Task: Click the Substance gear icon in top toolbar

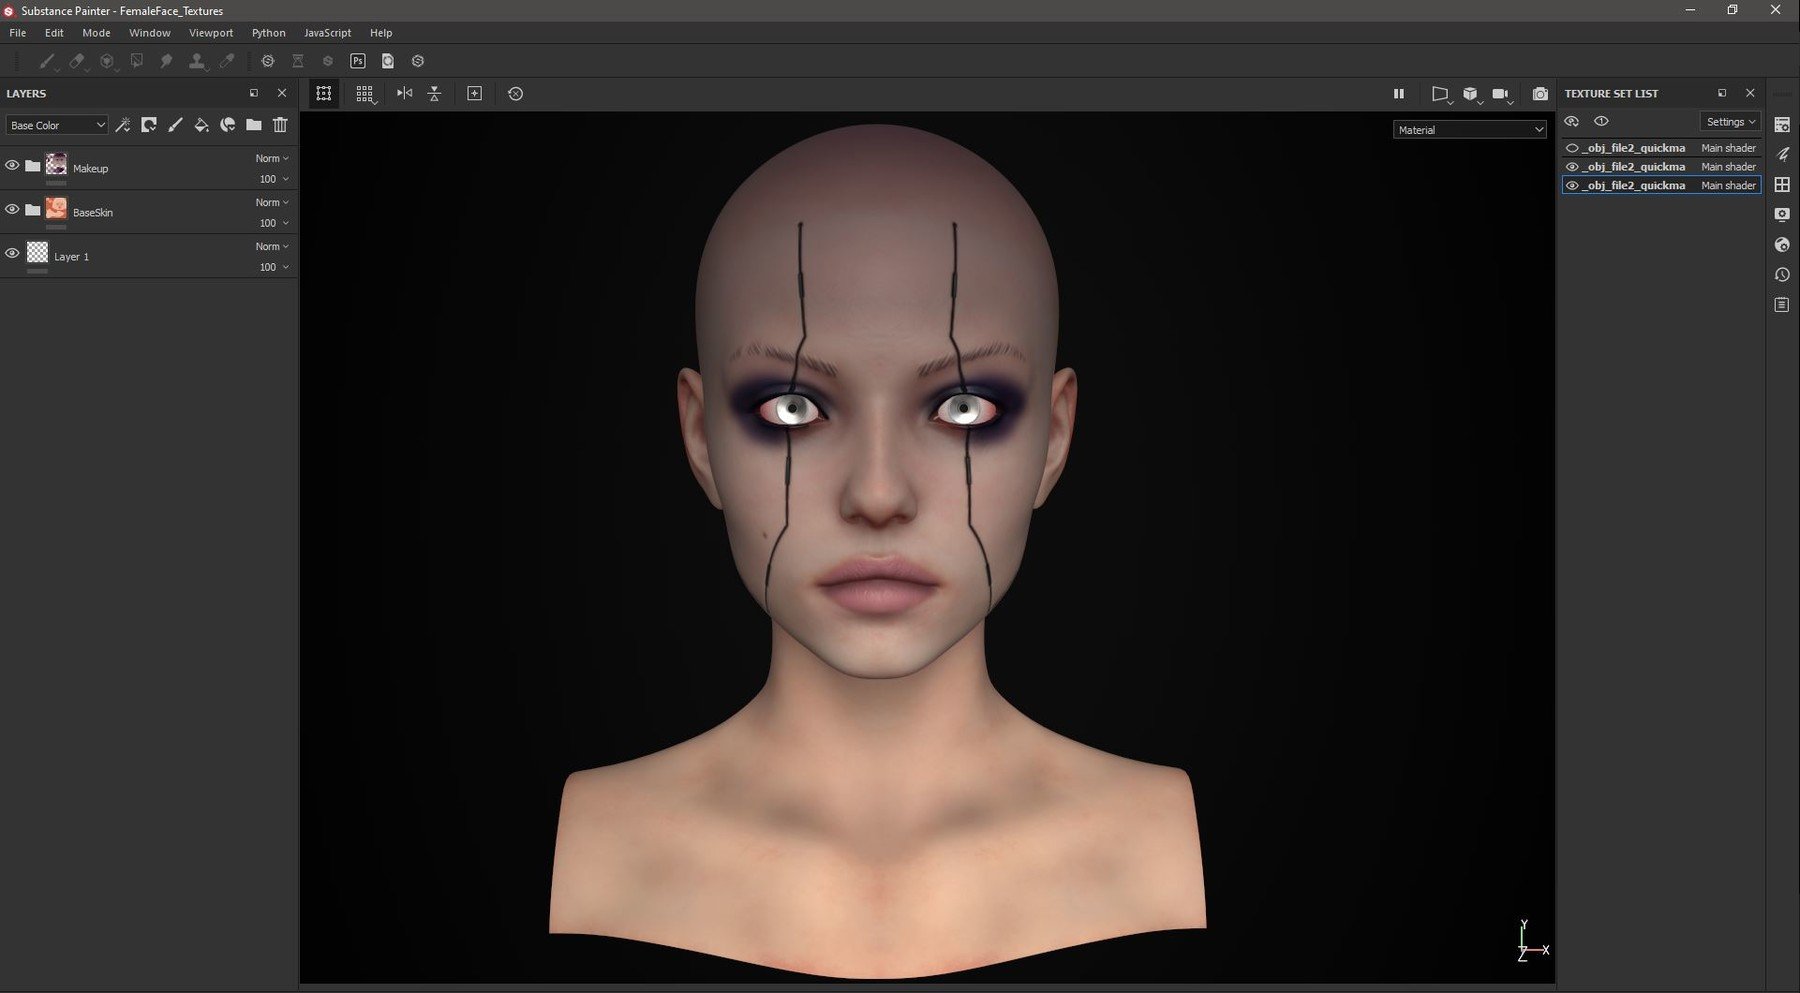Action: [x=268, y=61]
